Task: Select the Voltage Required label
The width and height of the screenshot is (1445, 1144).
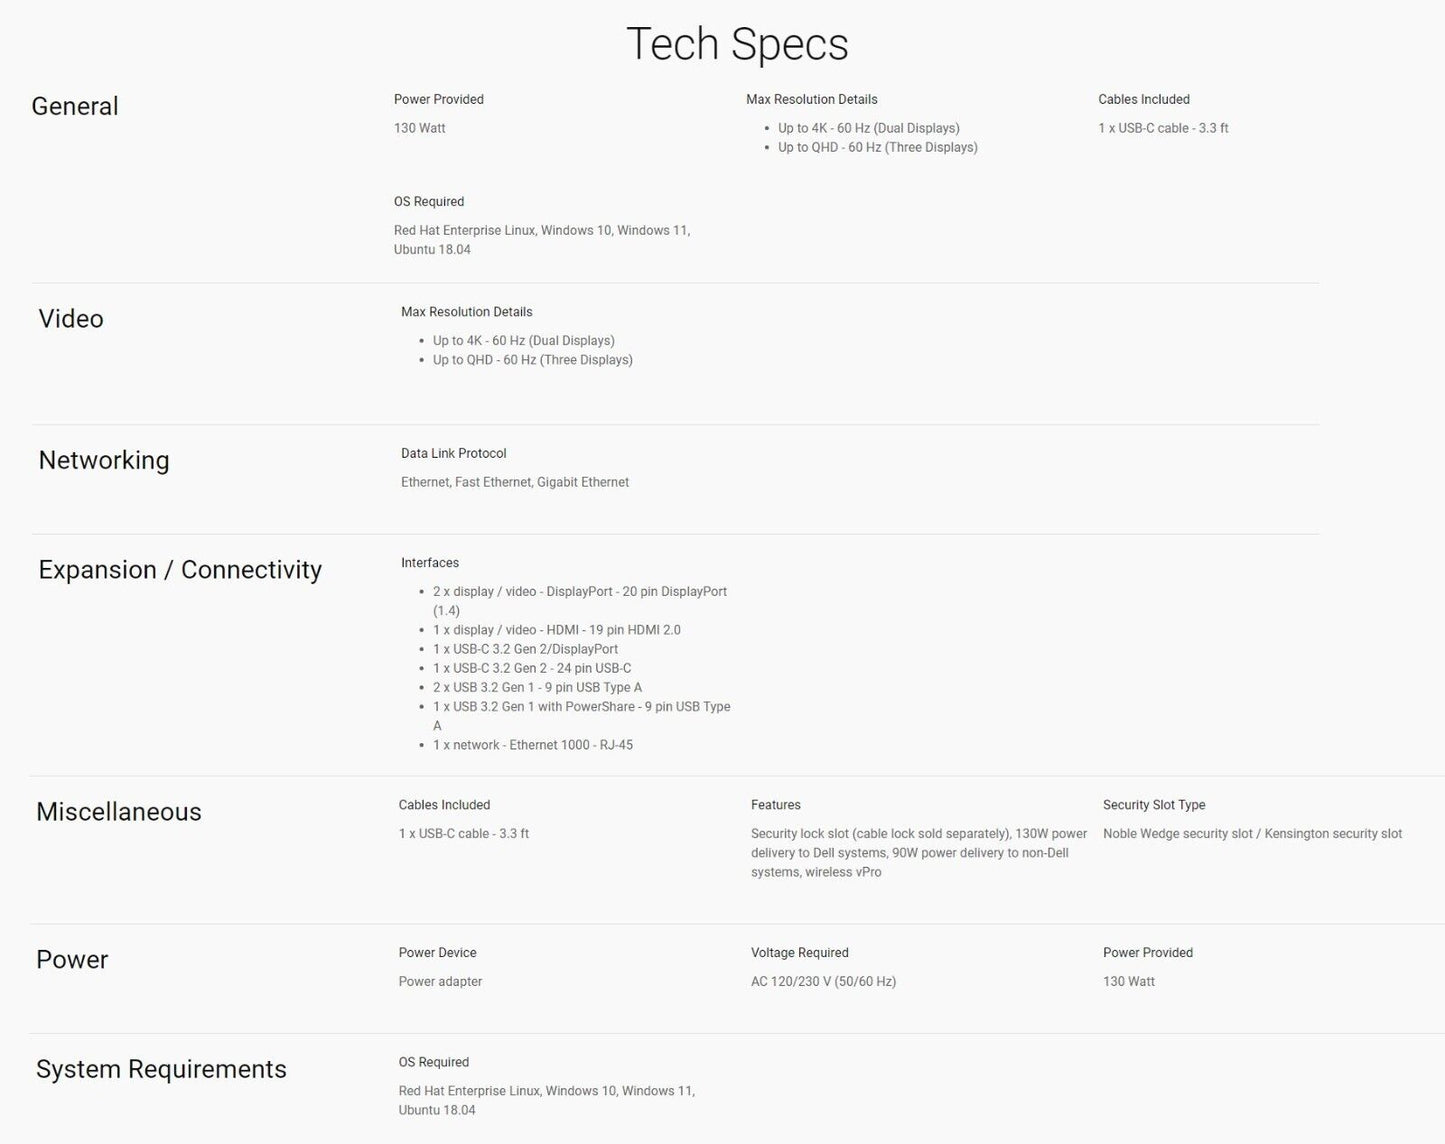Action: click(x=800, y=953)
